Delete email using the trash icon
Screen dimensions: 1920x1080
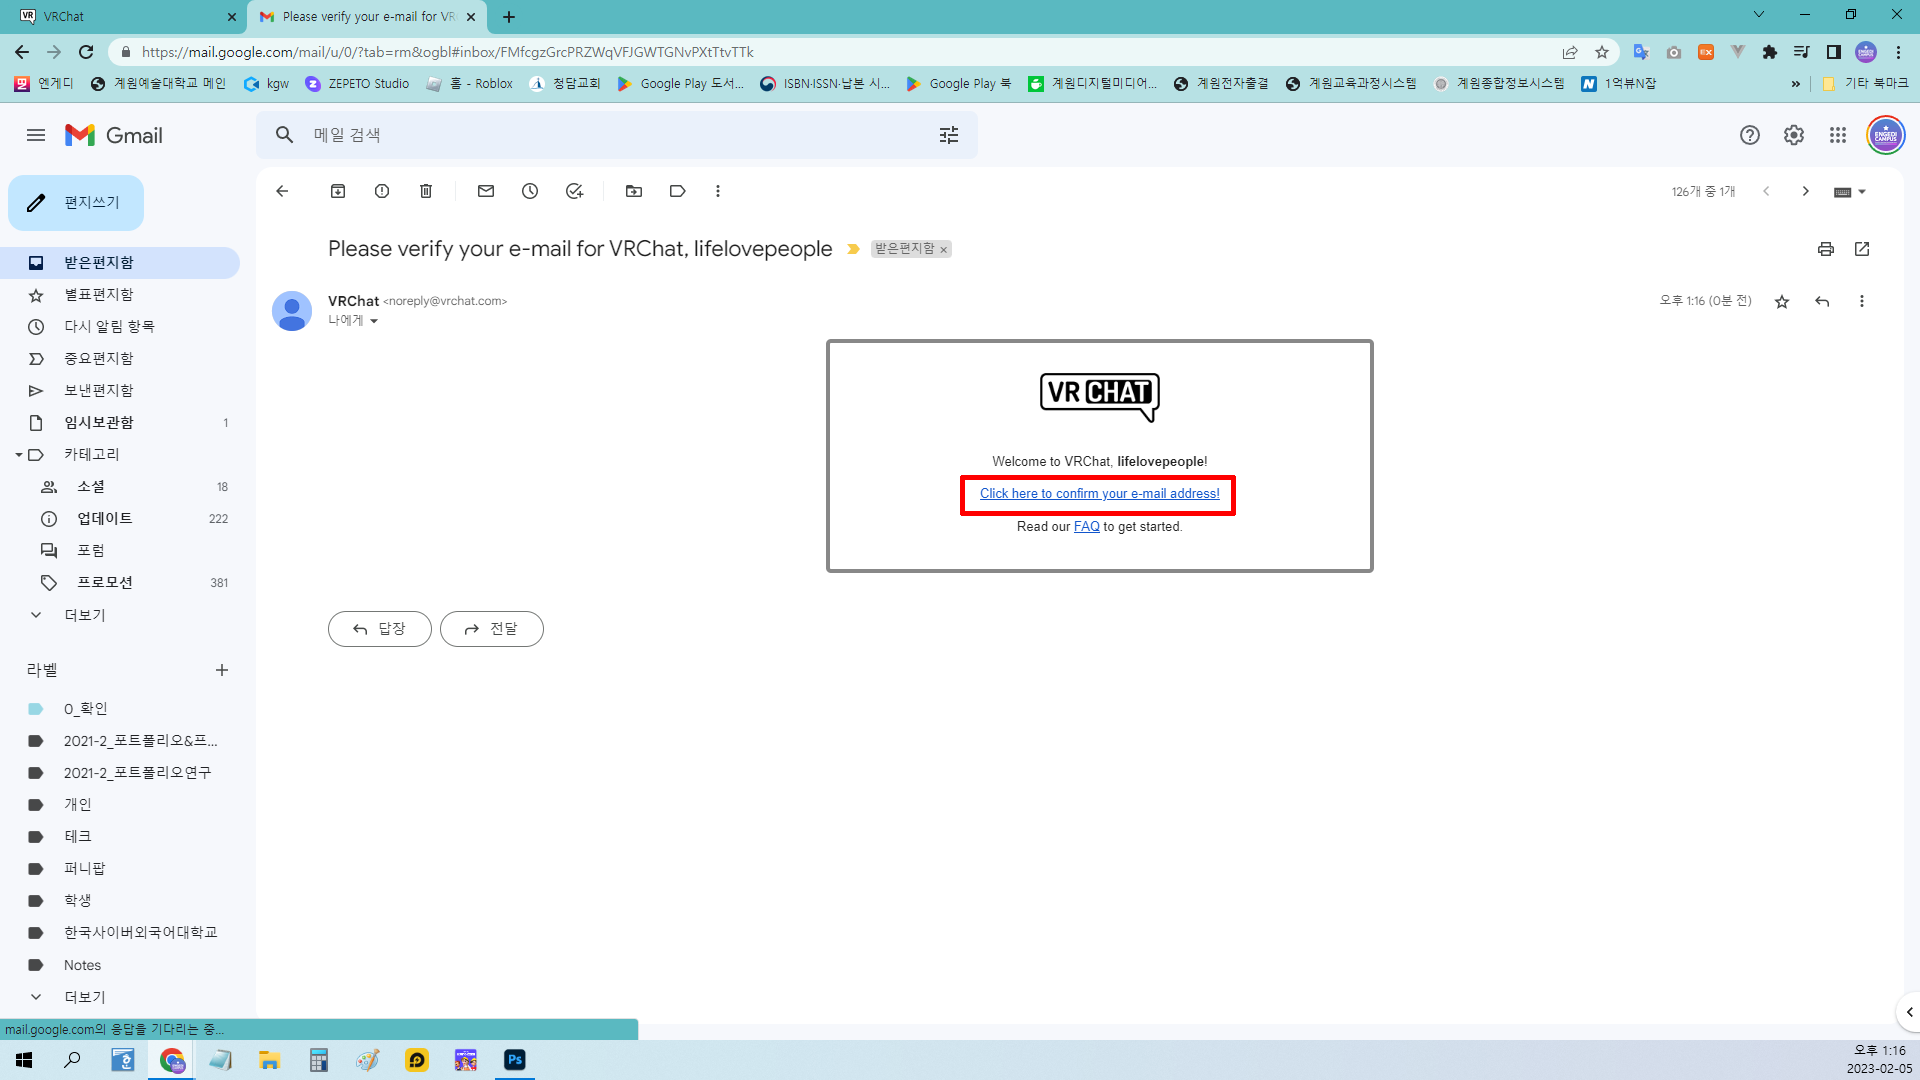pos(426,191)
